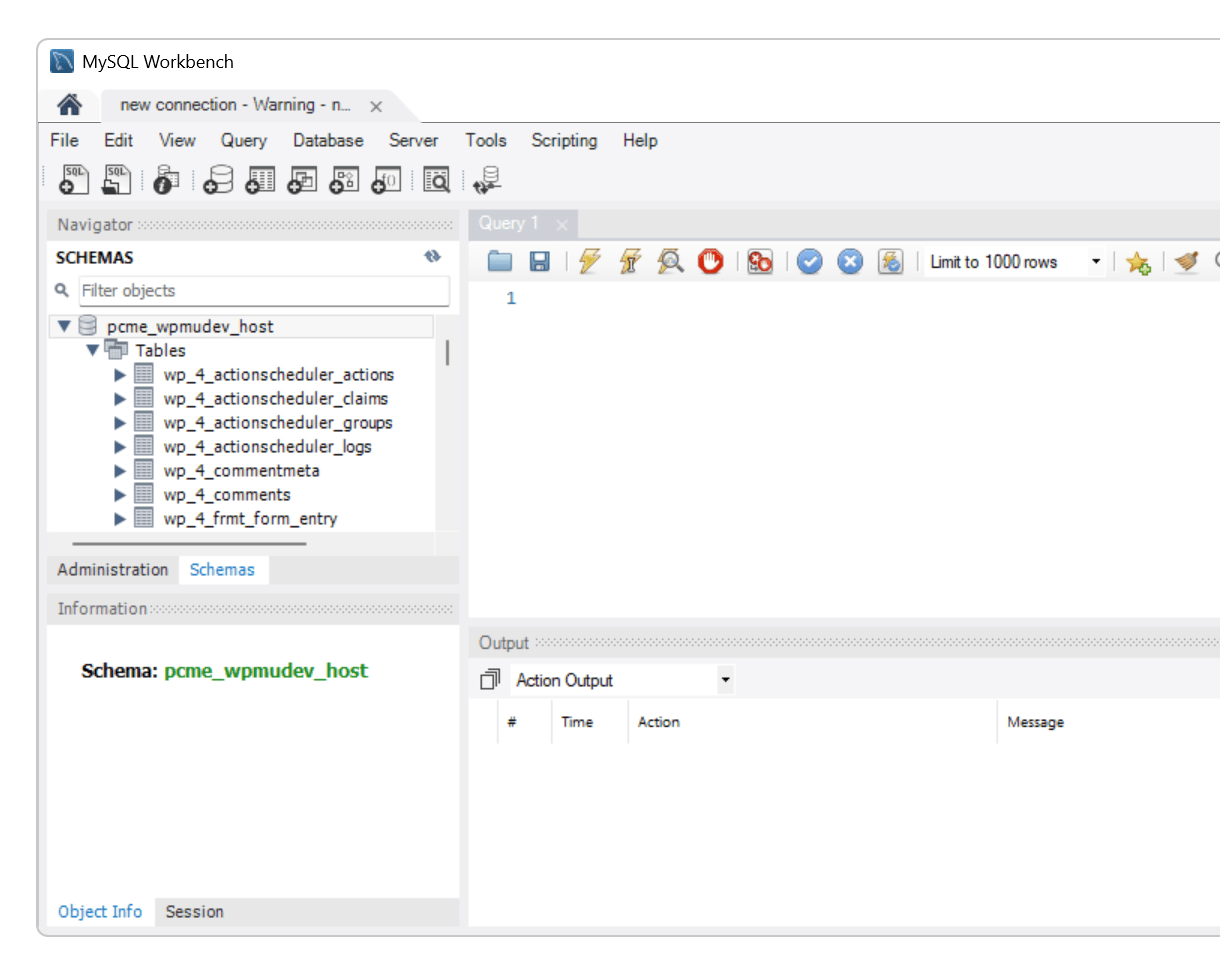The height and width of the screenshot is (979, 1220).
Task: Expand the wp_4_actionscheduler_claims table
Action: tap(120, 399)
